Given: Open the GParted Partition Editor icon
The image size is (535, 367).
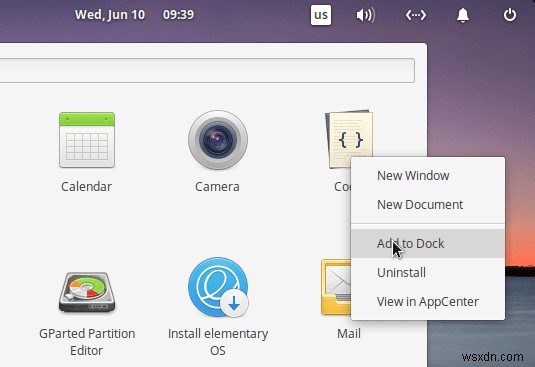Looking at the screenshot, I should pos(87,292).
